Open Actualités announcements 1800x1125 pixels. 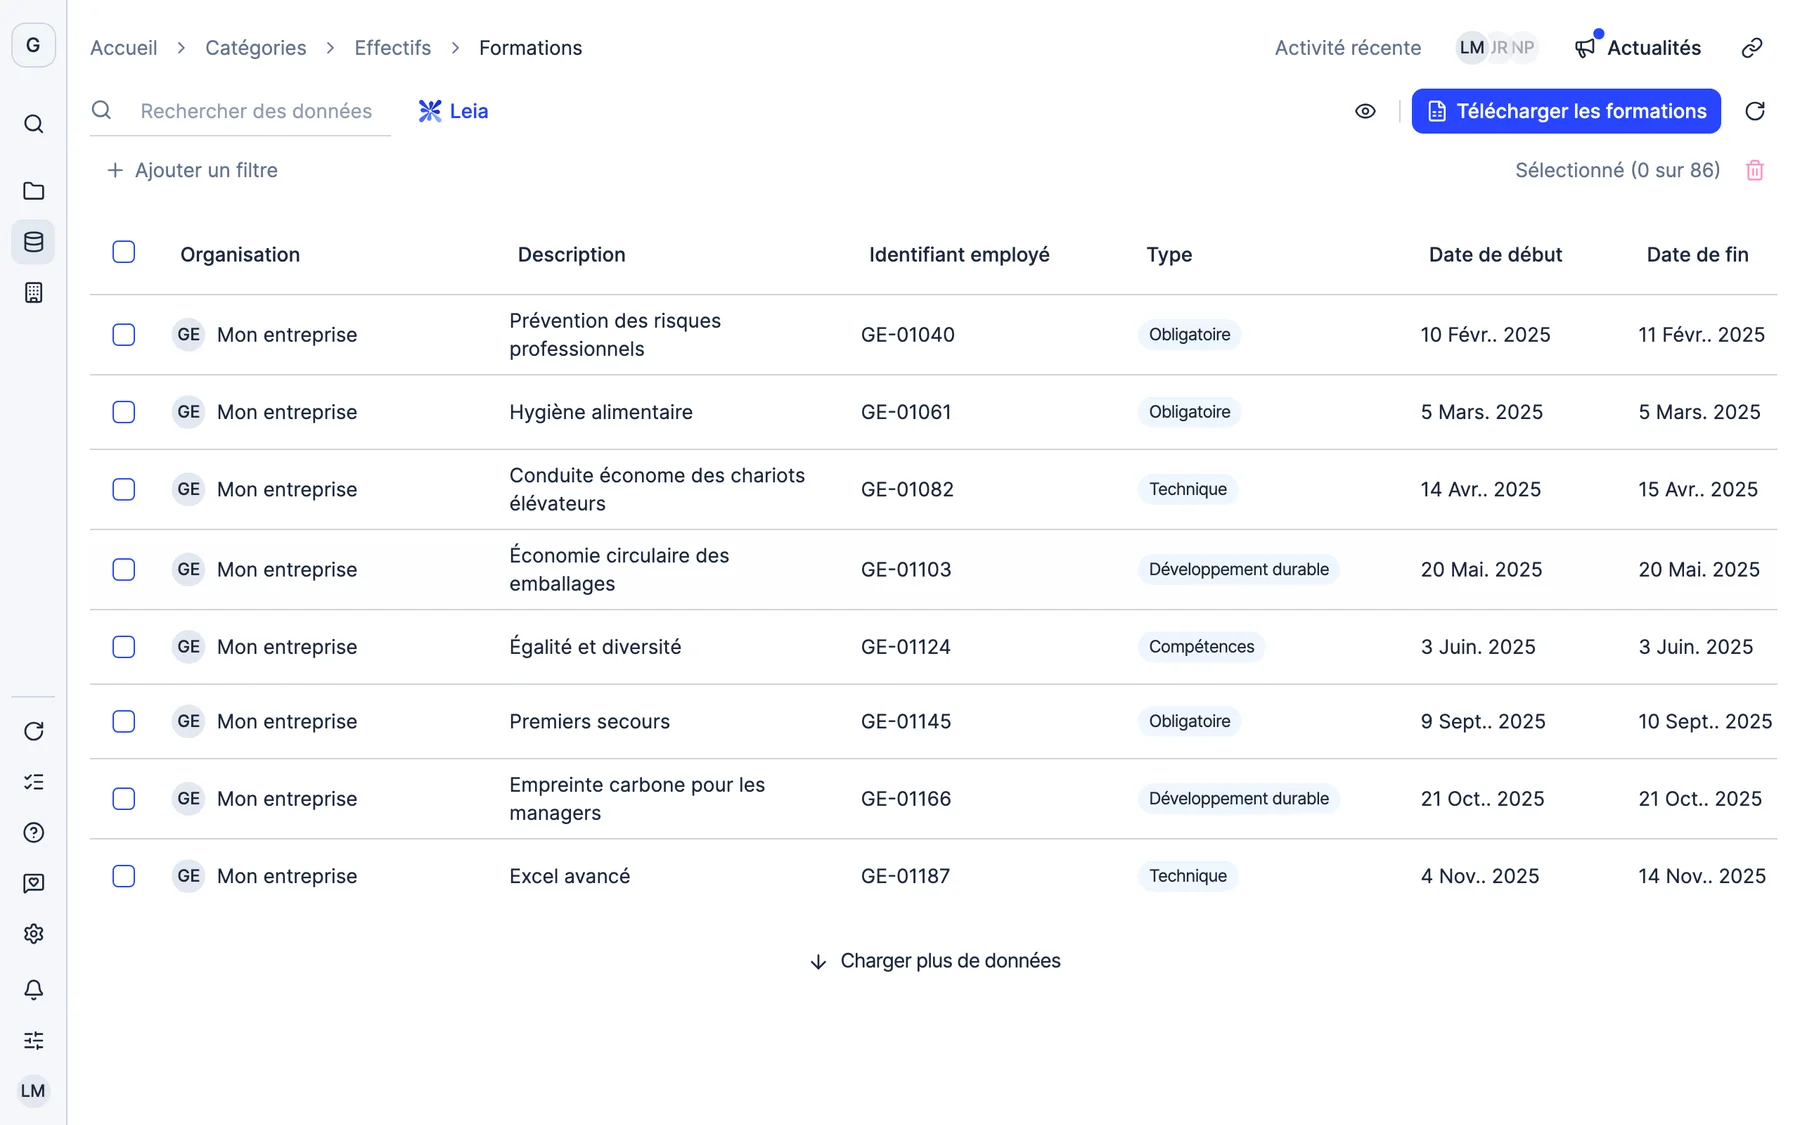point(1637,48)
